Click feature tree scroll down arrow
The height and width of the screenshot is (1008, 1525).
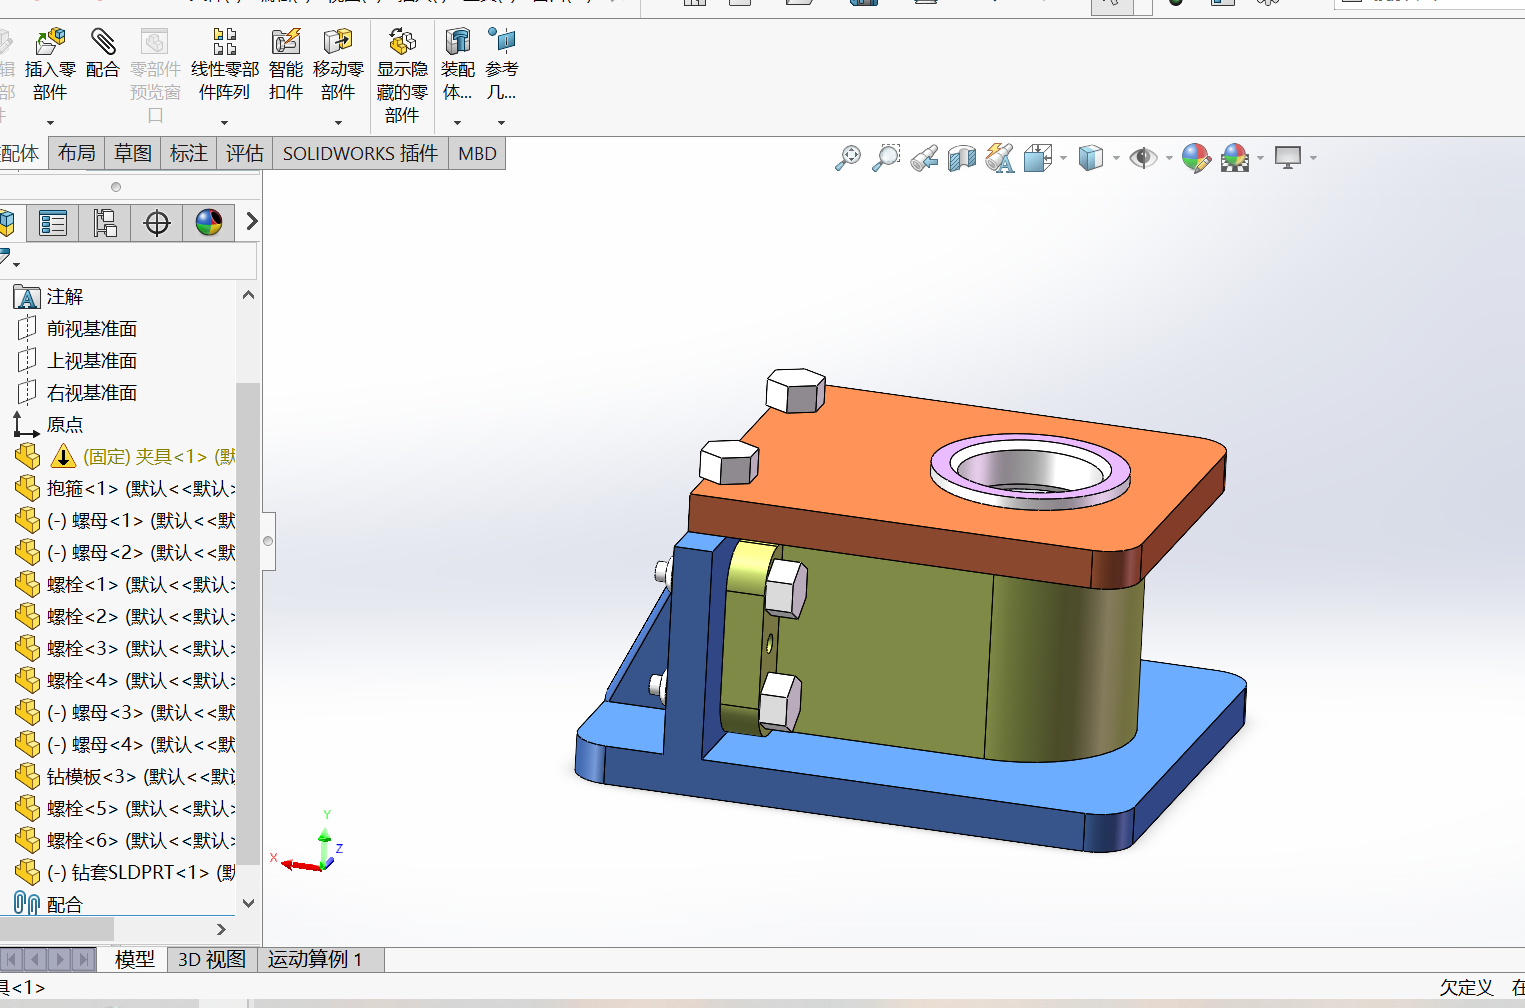coord(248,903)
